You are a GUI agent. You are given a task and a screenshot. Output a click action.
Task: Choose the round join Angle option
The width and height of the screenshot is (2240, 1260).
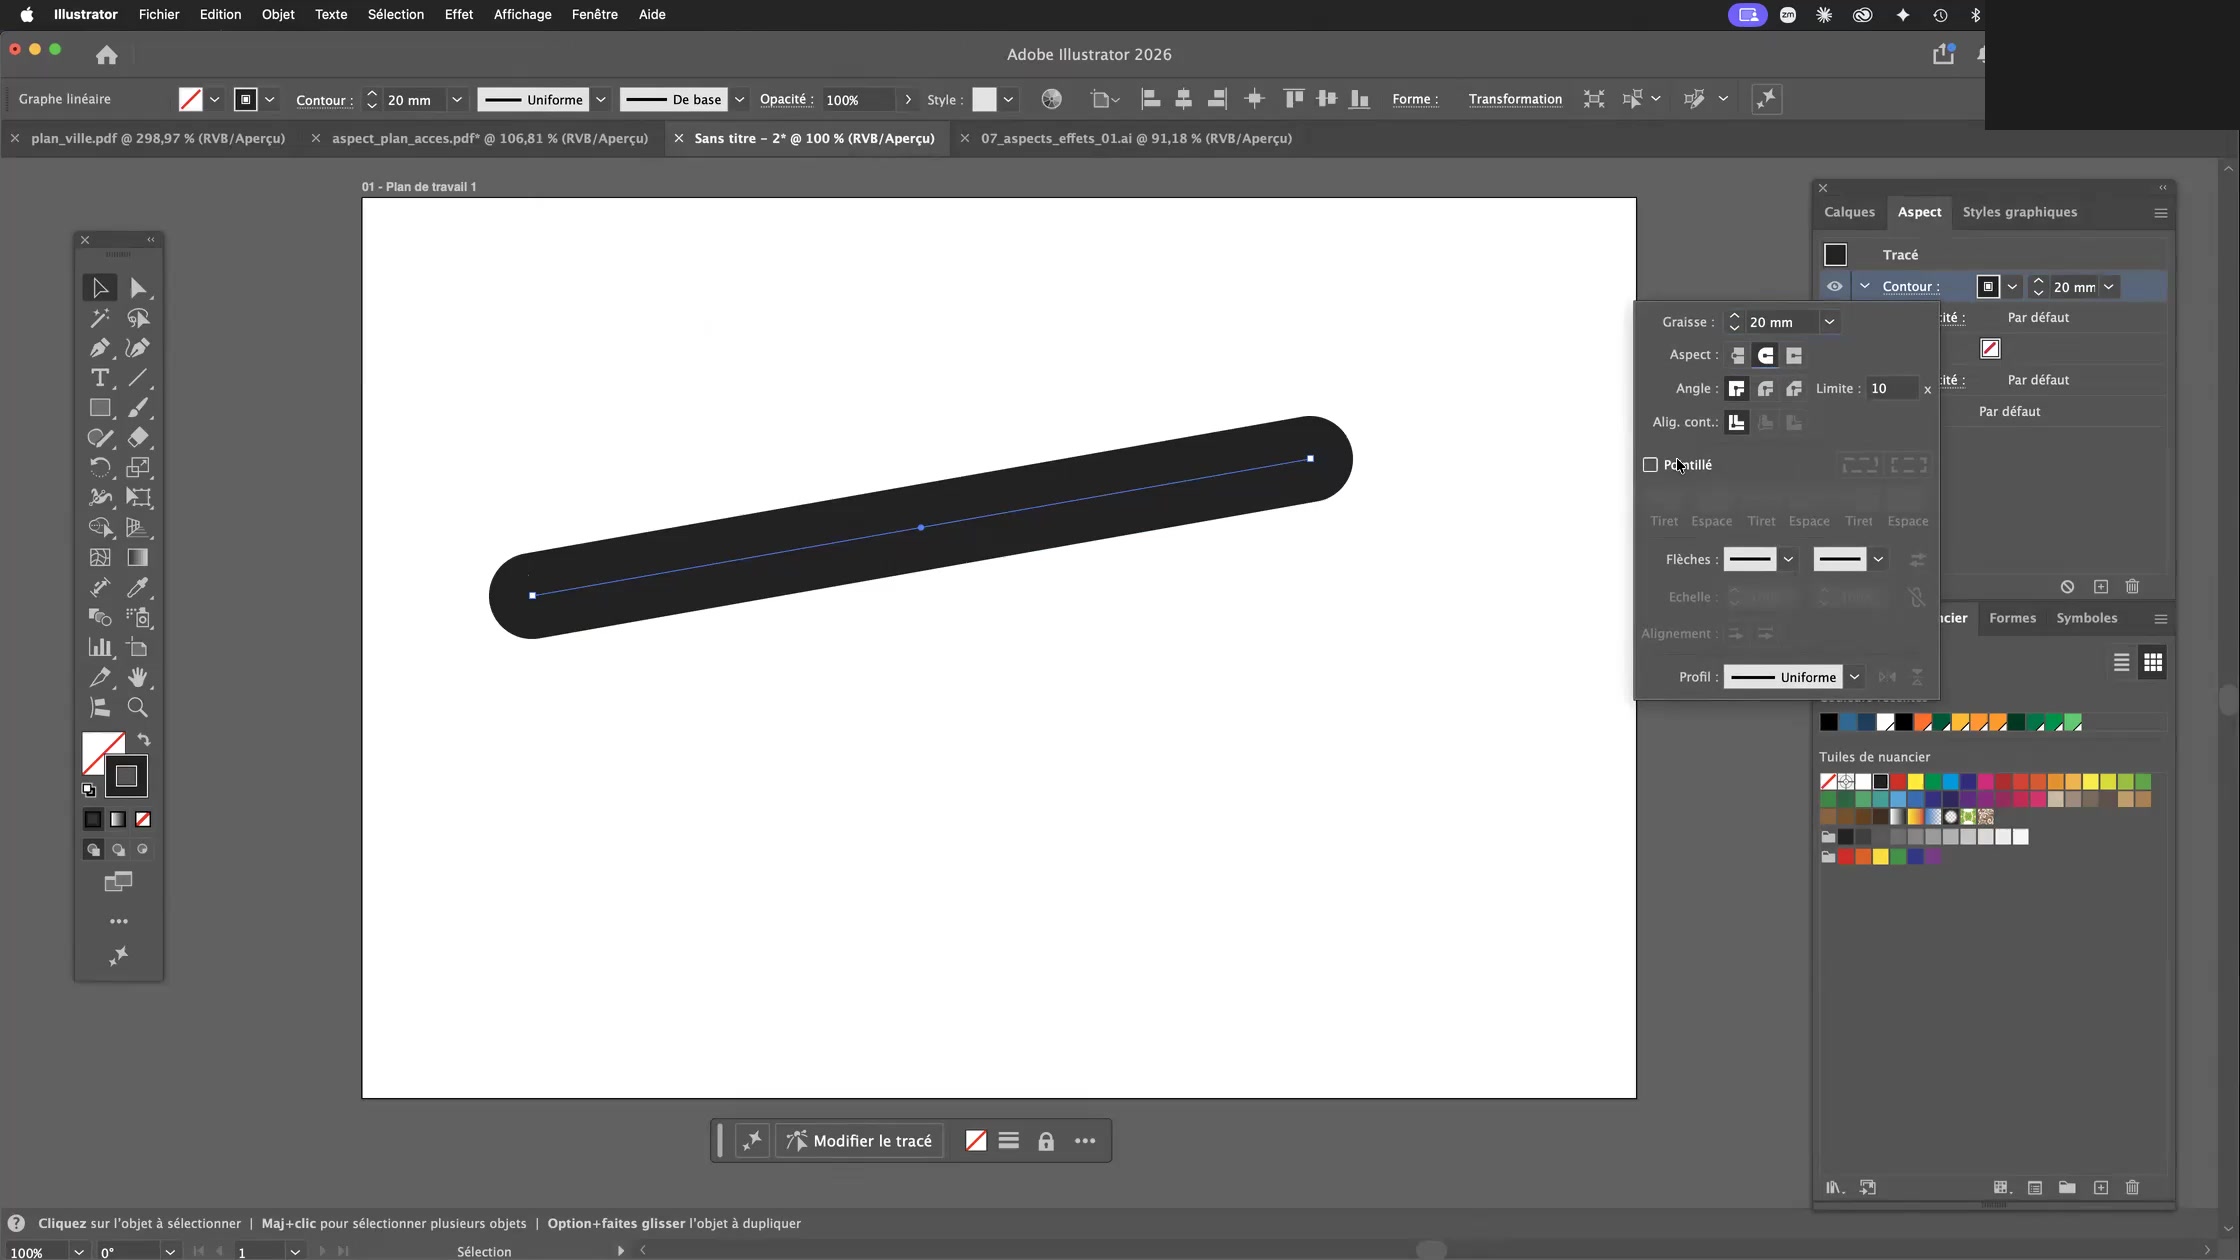[1766, 389]
